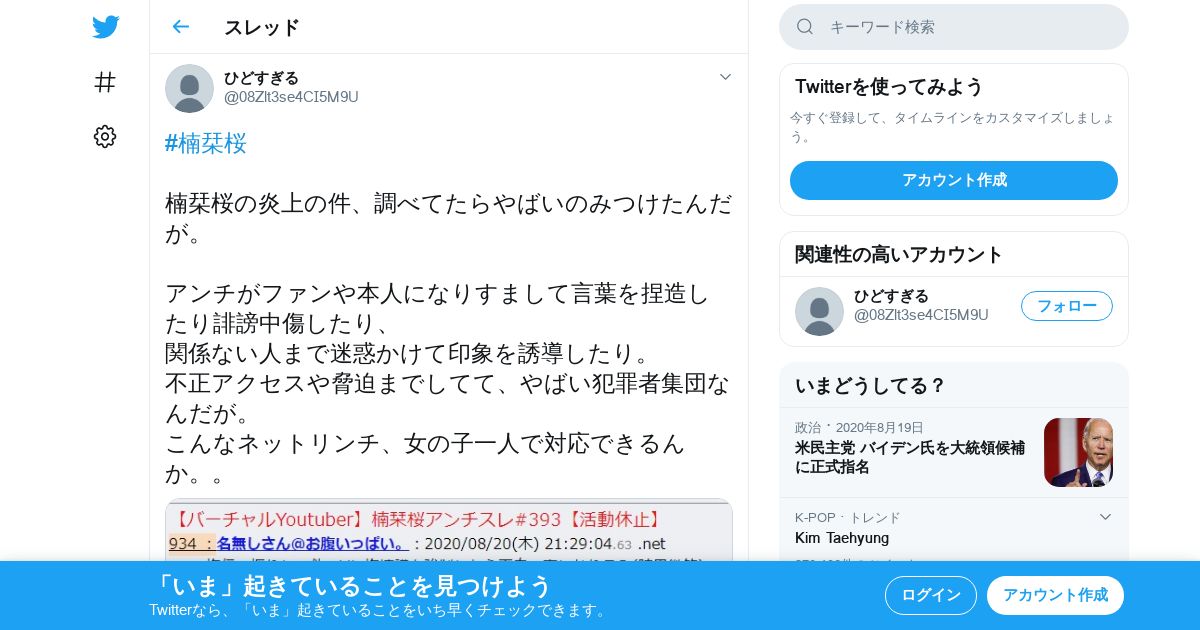Open the settings gear in sidebar

[105, 136]
